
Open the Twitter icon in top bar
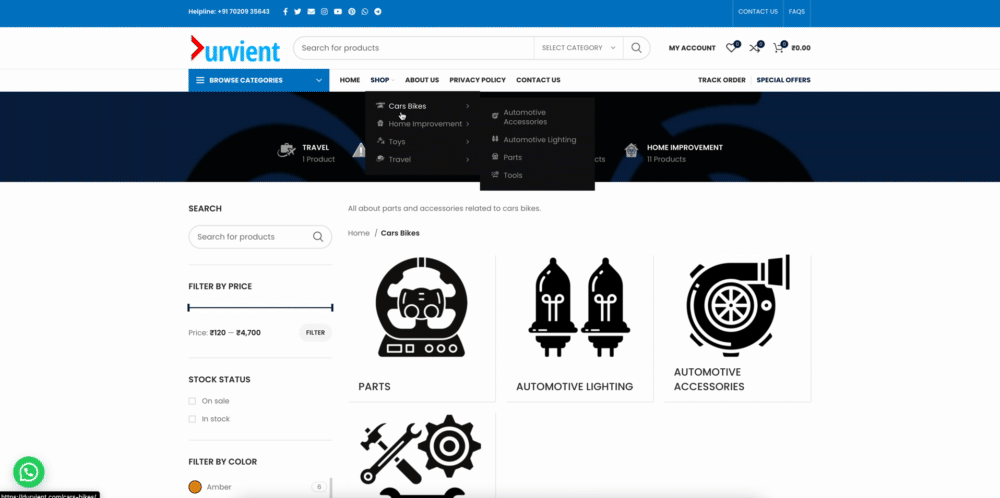tap(297, 11)
